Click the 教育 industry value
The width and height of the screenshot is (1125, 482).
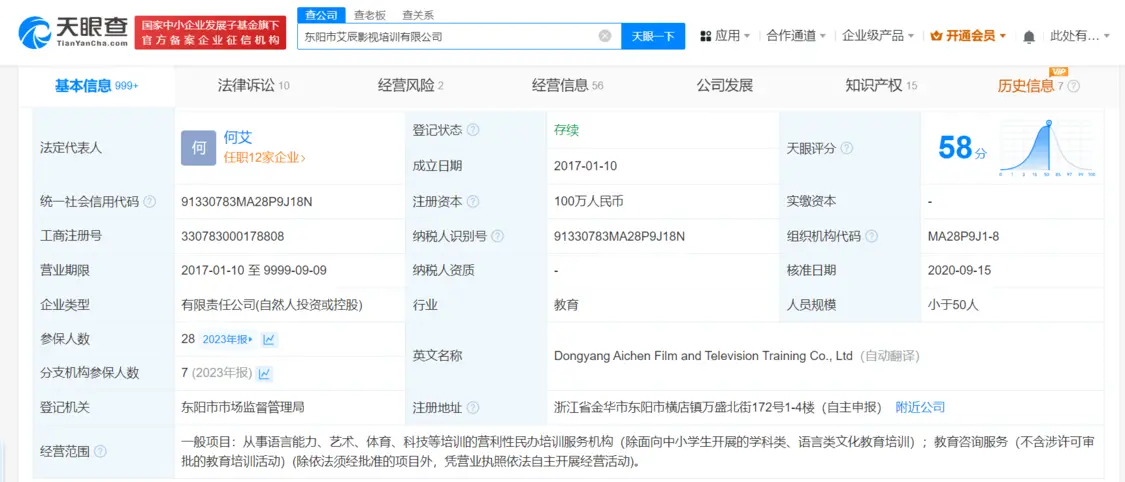point(566,305)
